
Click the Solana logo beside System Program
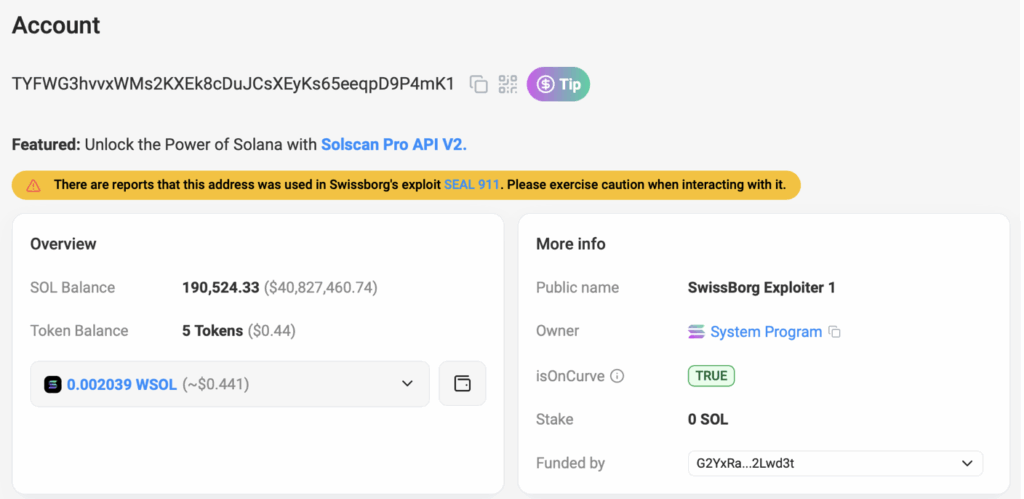(x=697, y=332)
